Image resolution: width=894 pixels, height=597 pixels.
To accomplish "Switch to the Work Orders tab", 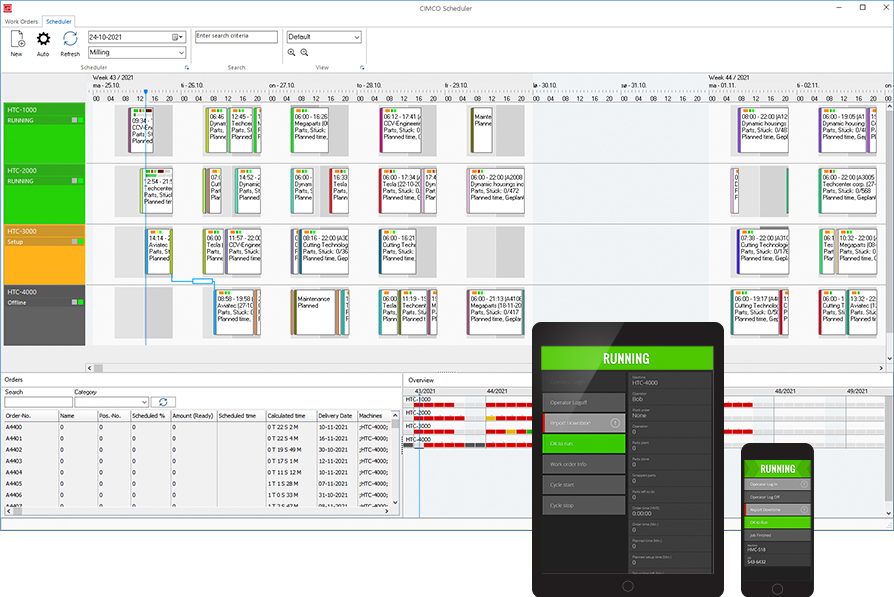I will coord(21,19).
